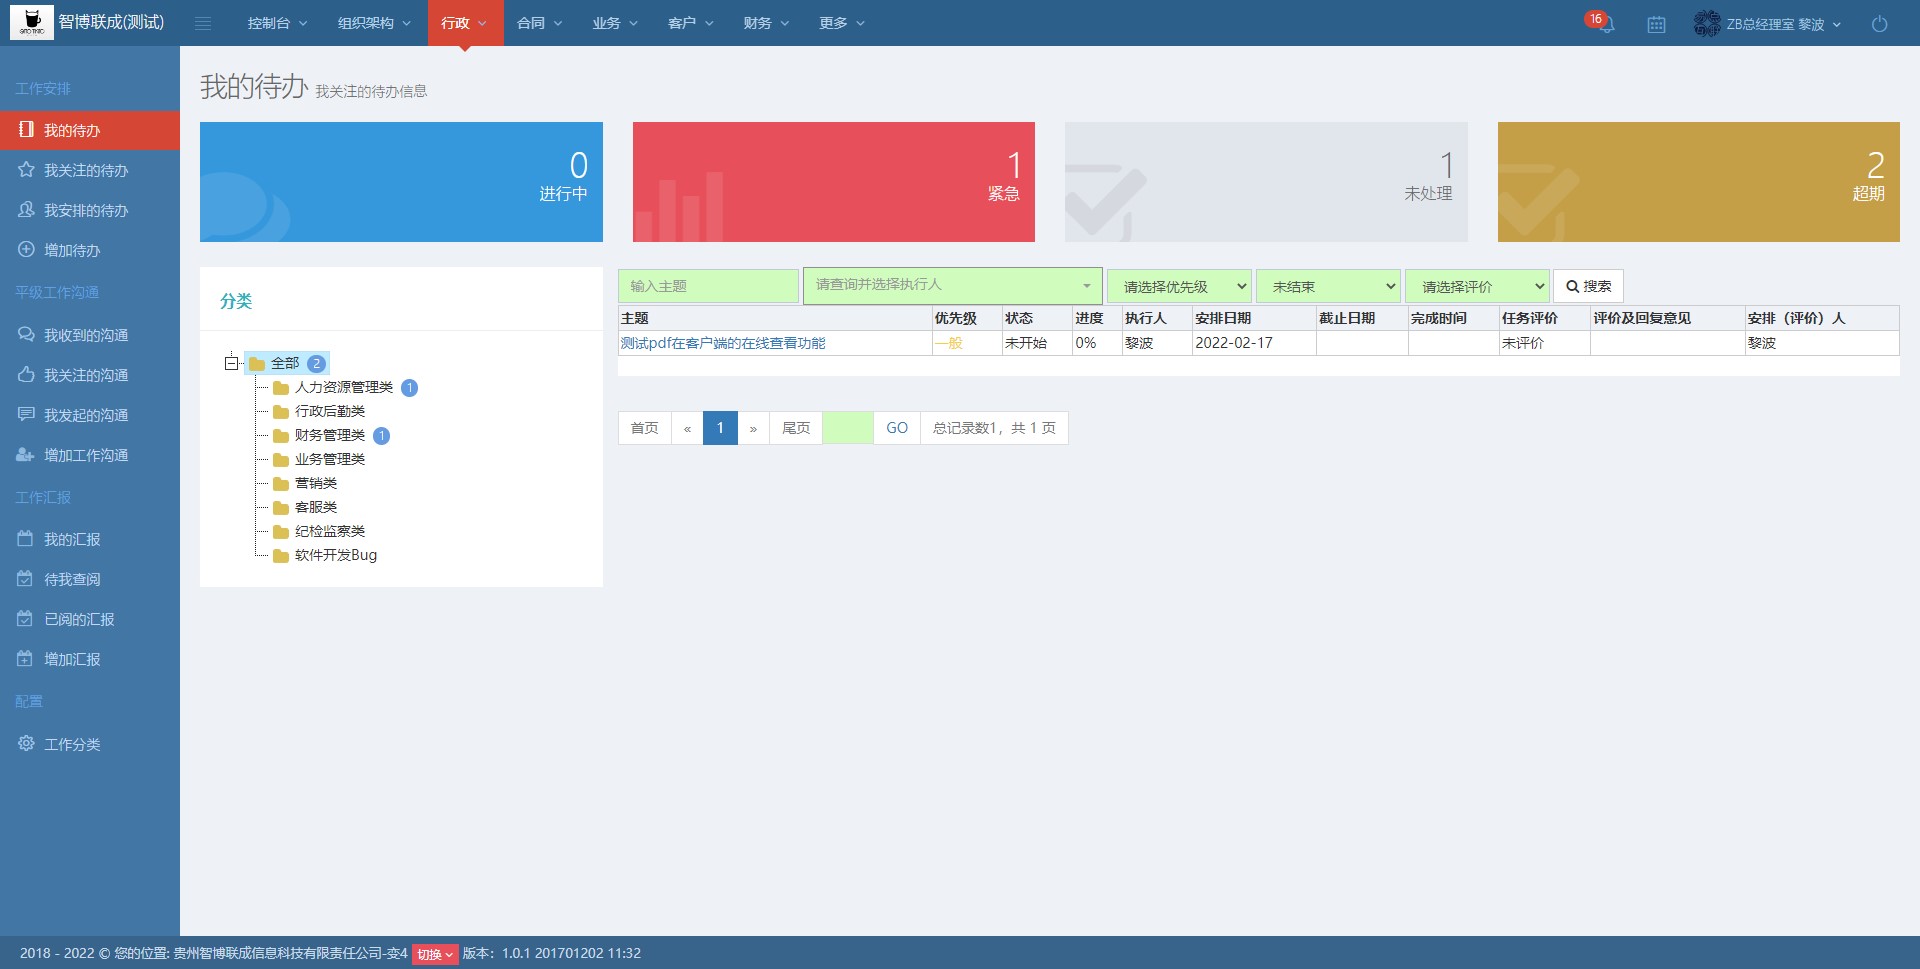The height and width of the screenshot is (969, 1920).
Task: Click the gray 未处理 summary card
Action: click(x=1266, y=182)
